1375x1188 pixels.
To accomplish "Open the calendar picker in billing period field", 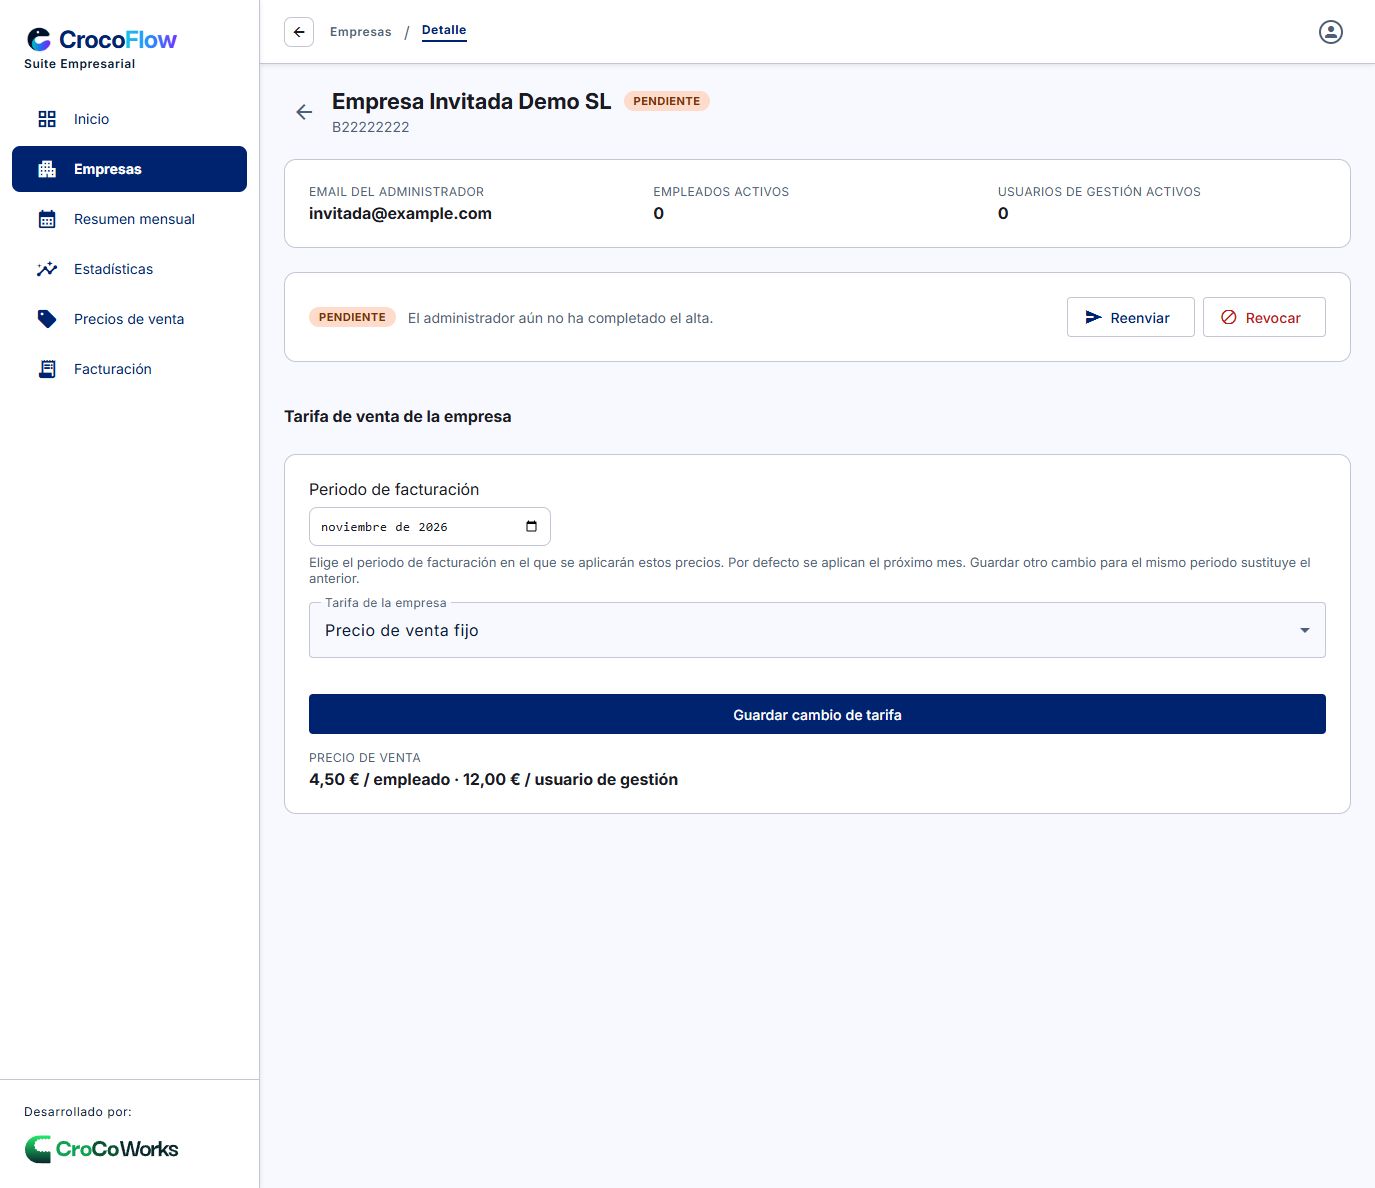I will 531,527.
